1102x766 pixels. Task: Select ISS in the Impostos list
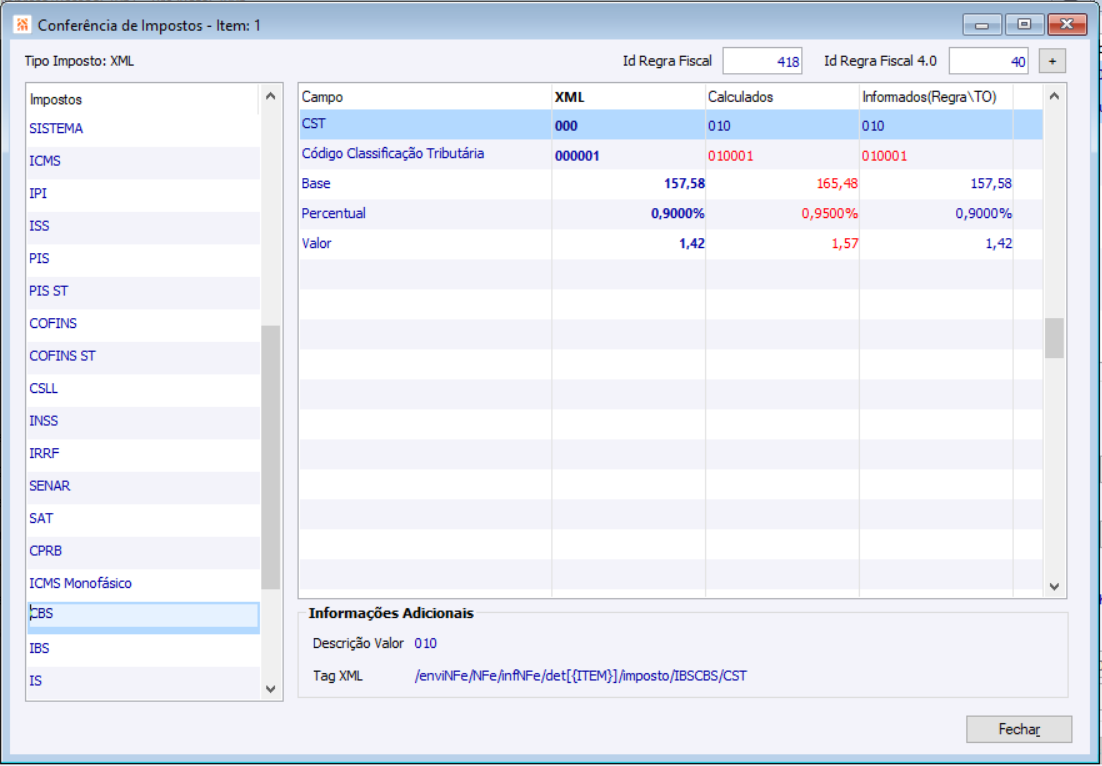coord(143,226)
